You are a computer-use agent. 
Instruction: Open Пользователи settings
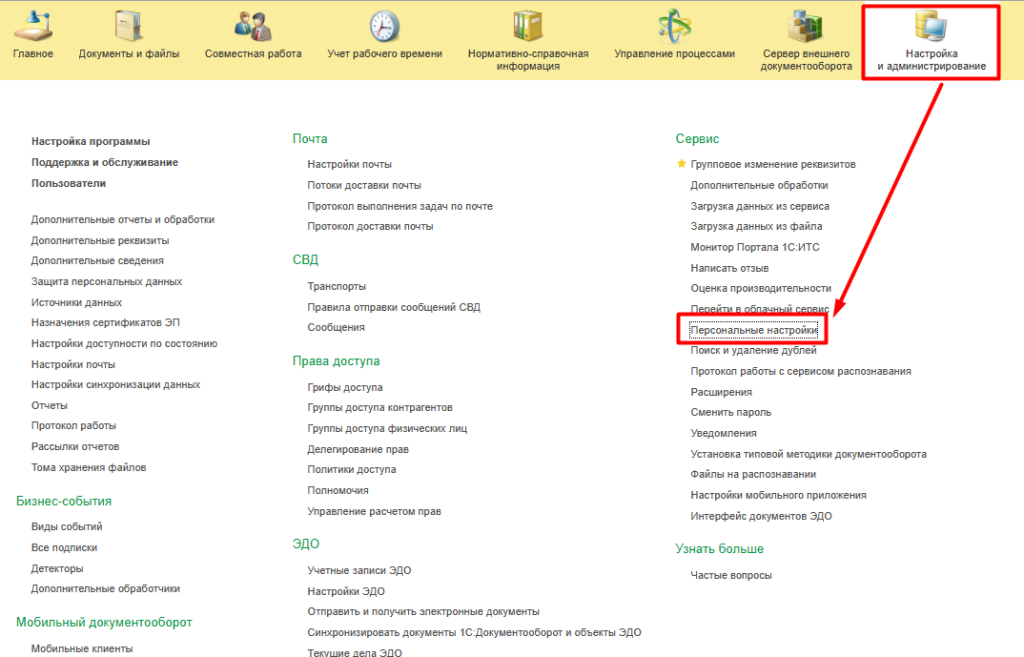click(69, 183)
